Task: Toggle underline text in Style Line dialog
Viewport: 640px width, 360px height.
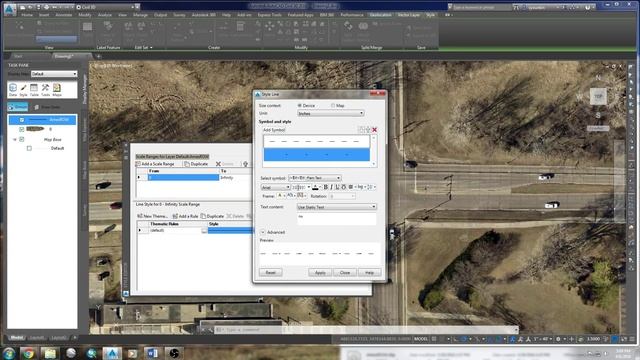Action: click(337, 187)
